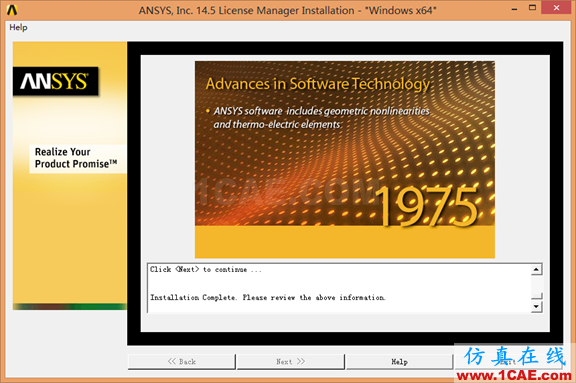The height and width of the screenshot is (383, 576).
Task: Click the Next button
Action: tap(291, 362)
